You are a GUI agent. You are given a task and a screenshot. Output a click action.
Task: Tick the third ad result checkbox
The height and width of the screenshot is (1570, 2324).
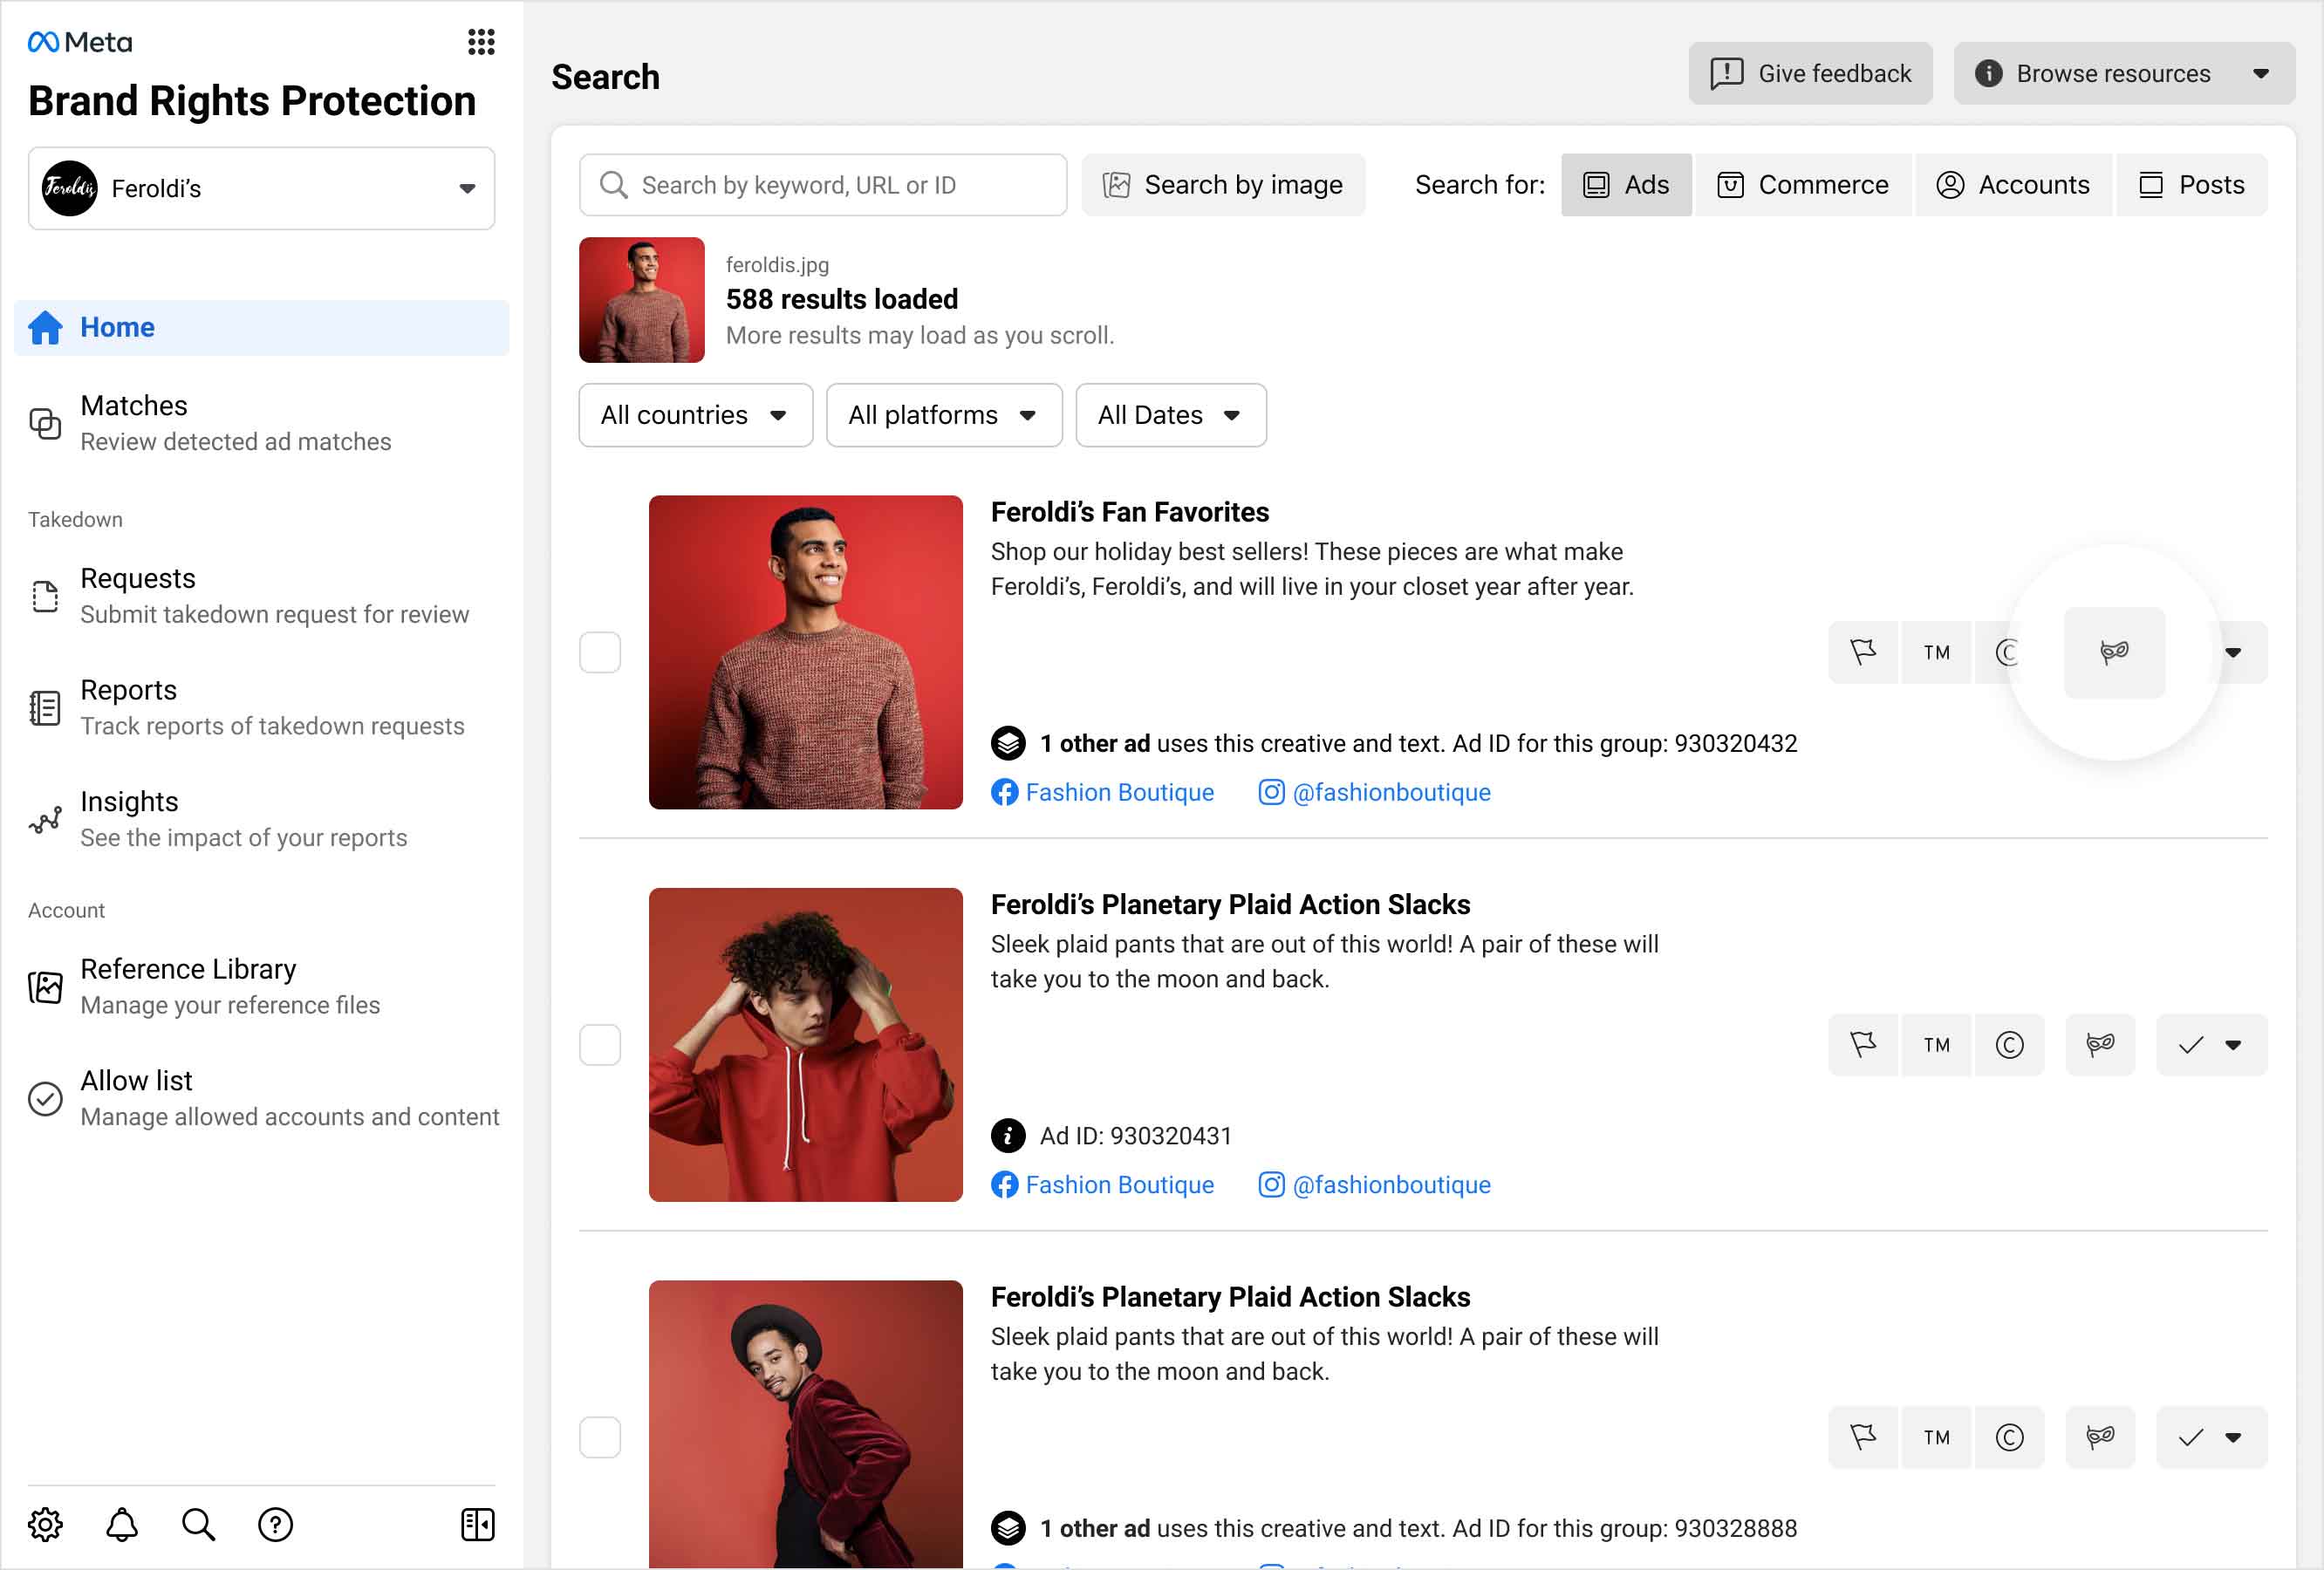tap(600, 1437)
